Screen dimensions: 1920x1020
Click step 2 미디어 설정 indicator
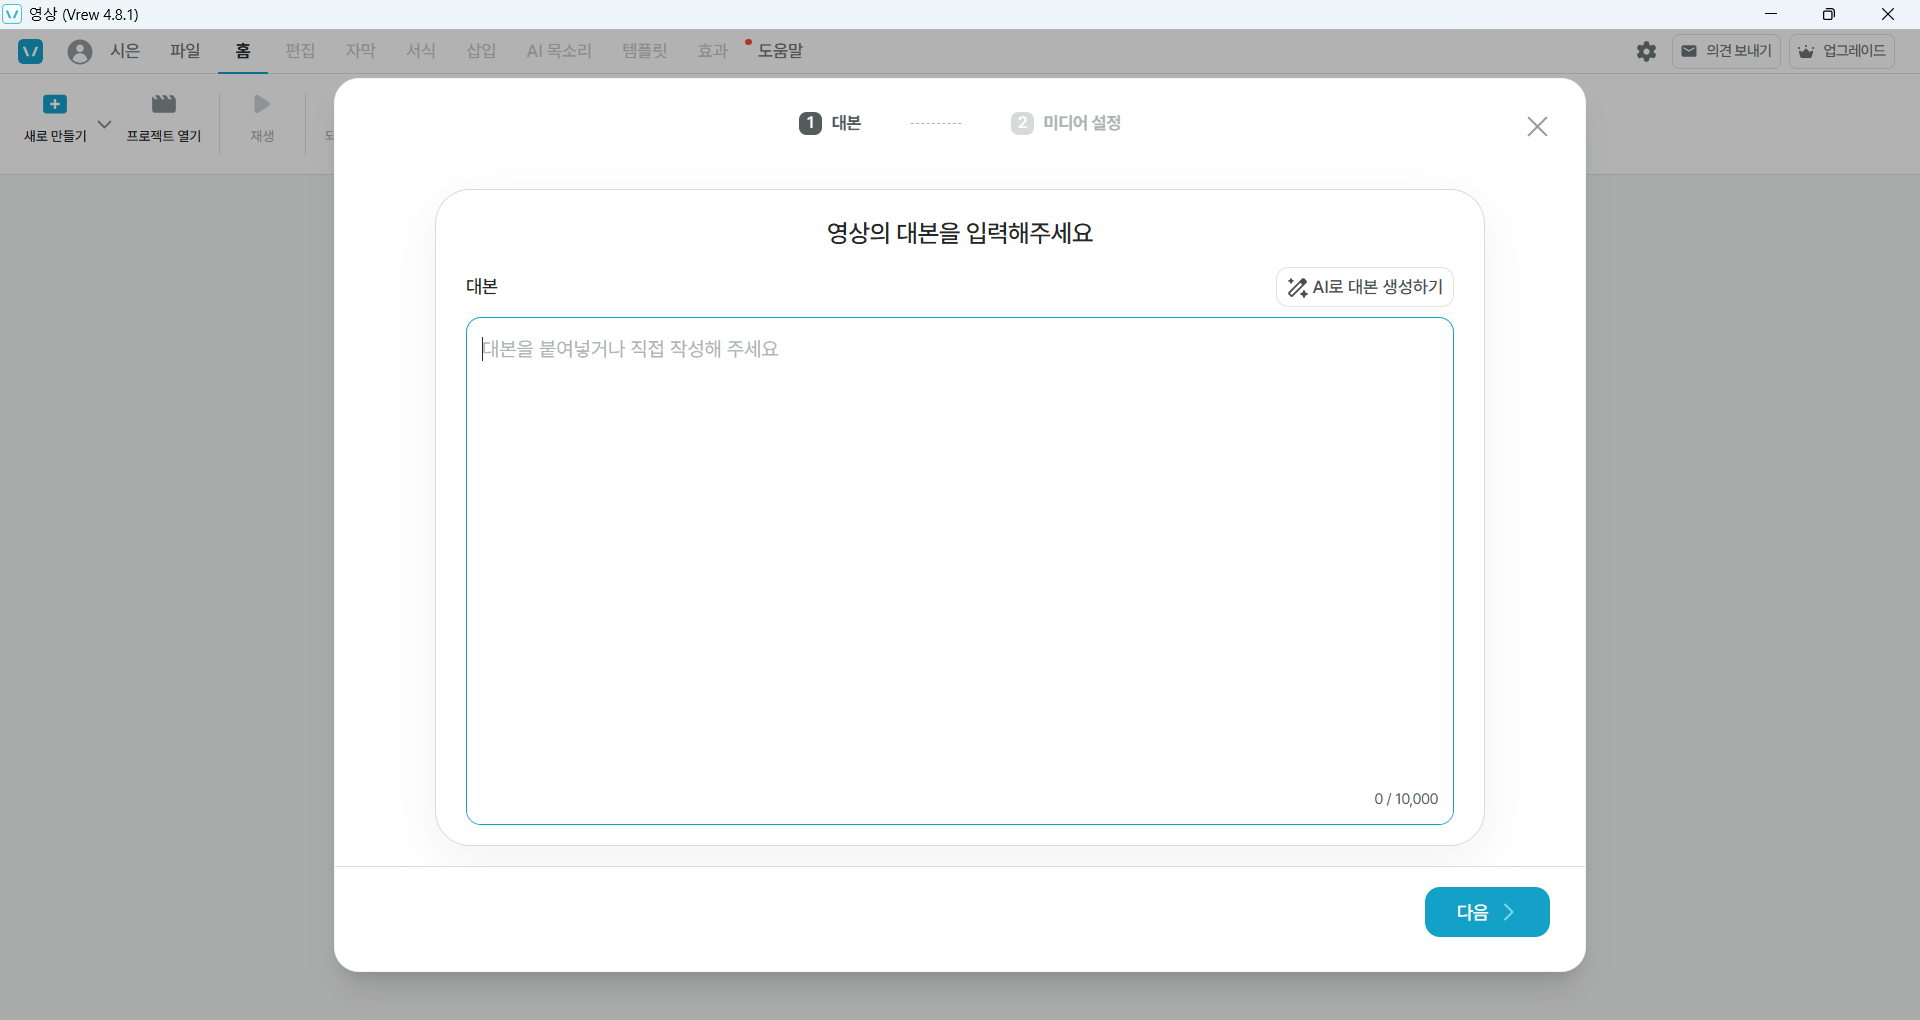coord(1066,123)
